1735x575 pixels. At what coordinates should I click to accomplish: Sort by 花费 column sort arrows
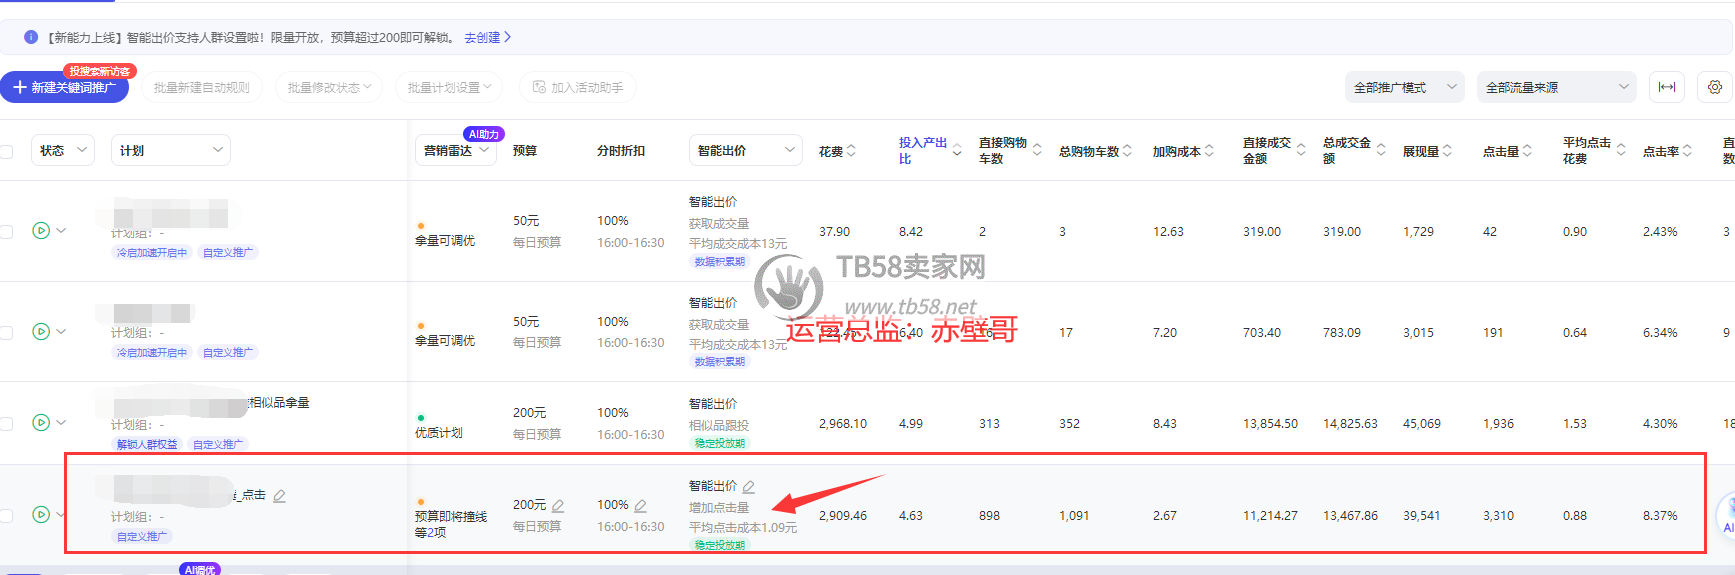pos(851,151)
